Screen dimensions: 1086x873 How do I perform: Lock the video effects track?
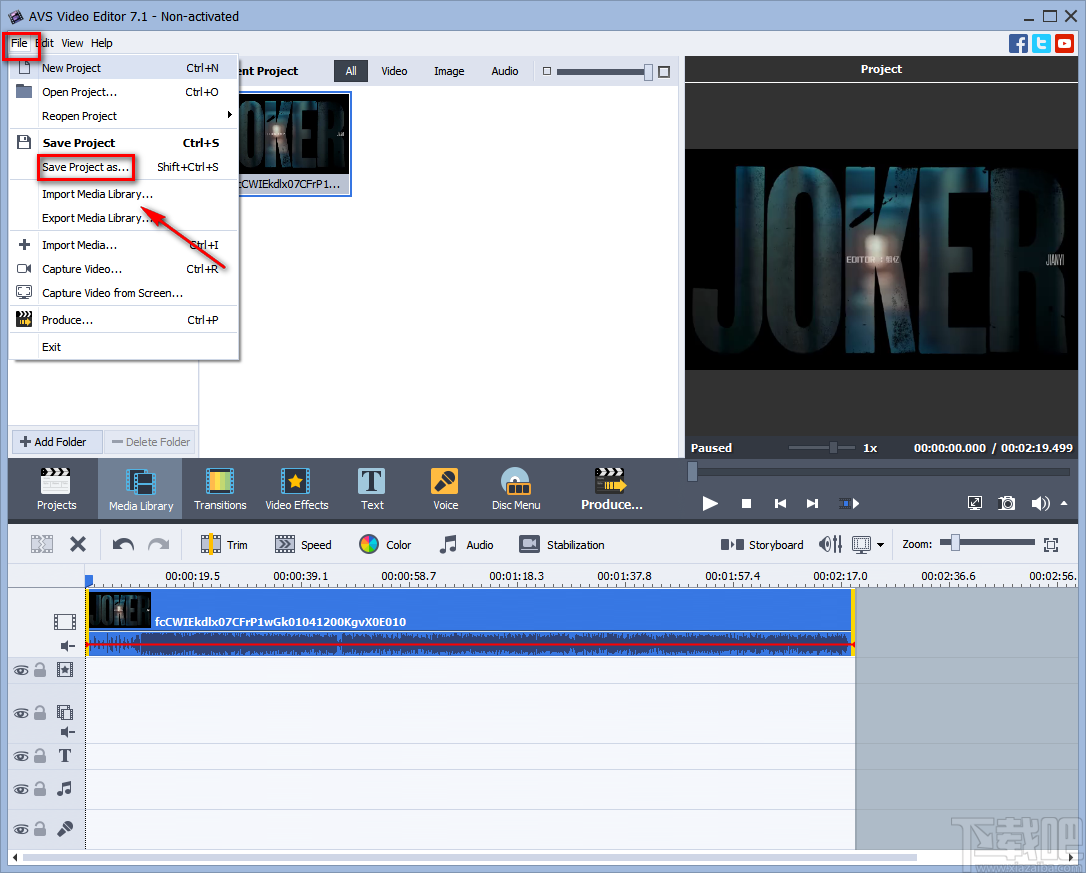[40, 669]
